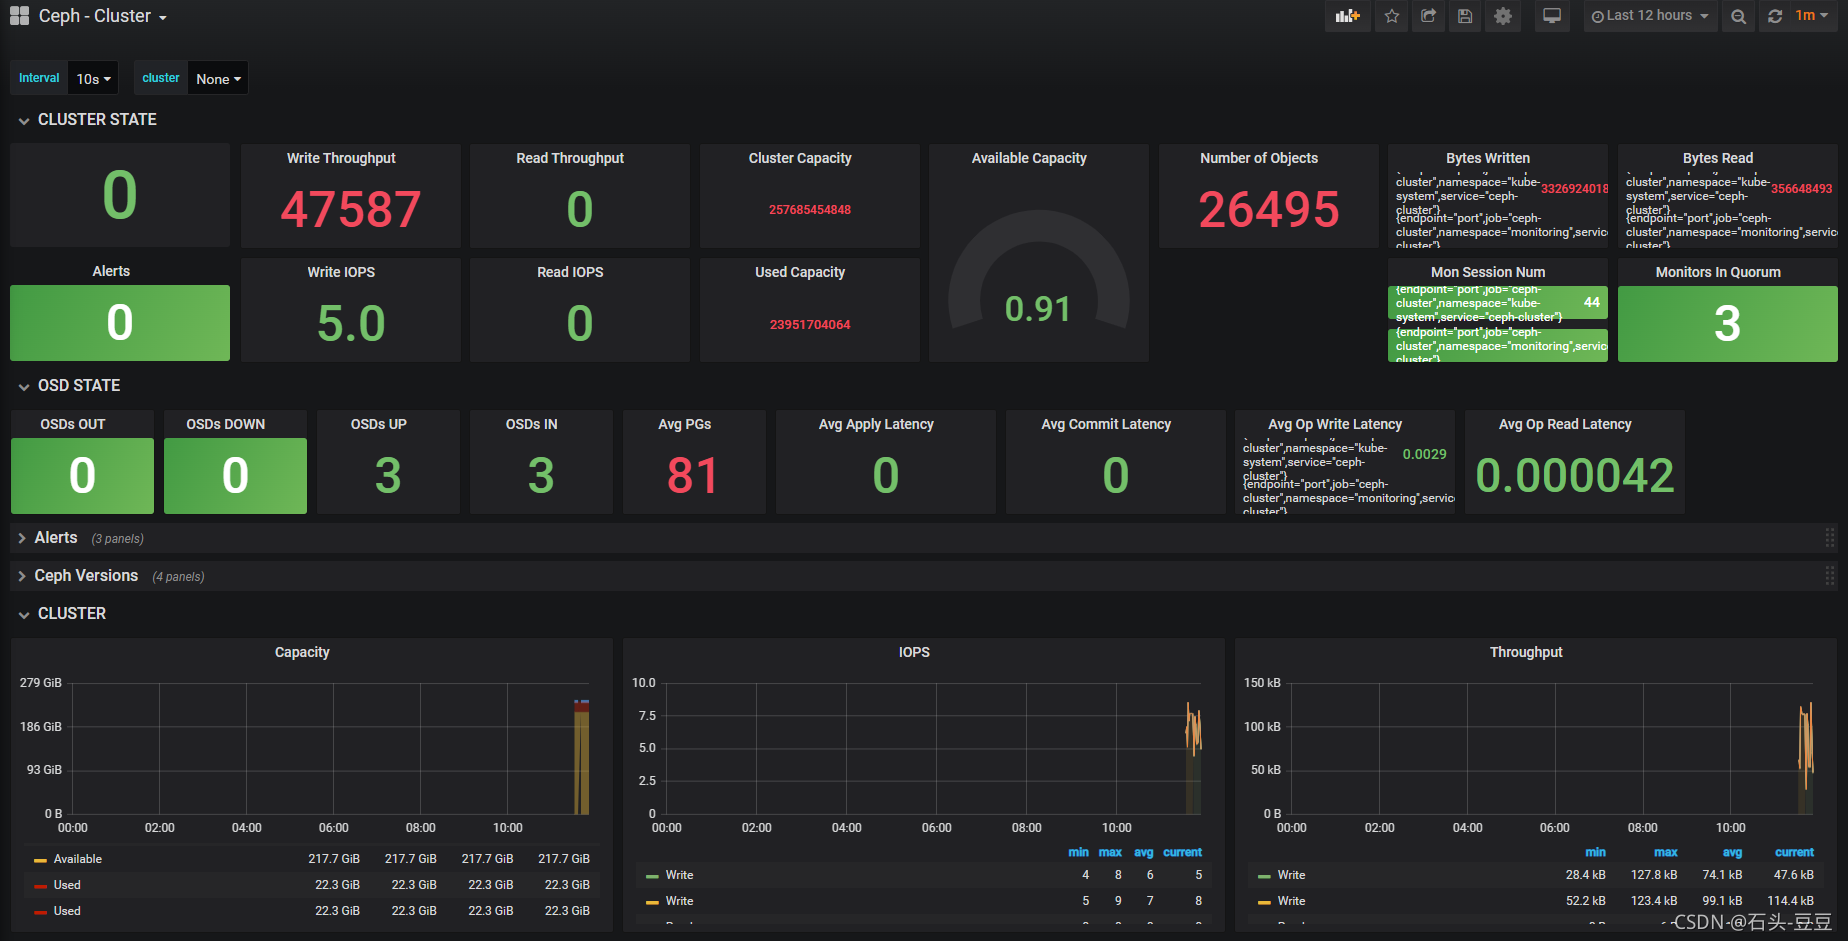
Task: Sort Throughput legend by avg column
Action: (x=1732, y=852)
